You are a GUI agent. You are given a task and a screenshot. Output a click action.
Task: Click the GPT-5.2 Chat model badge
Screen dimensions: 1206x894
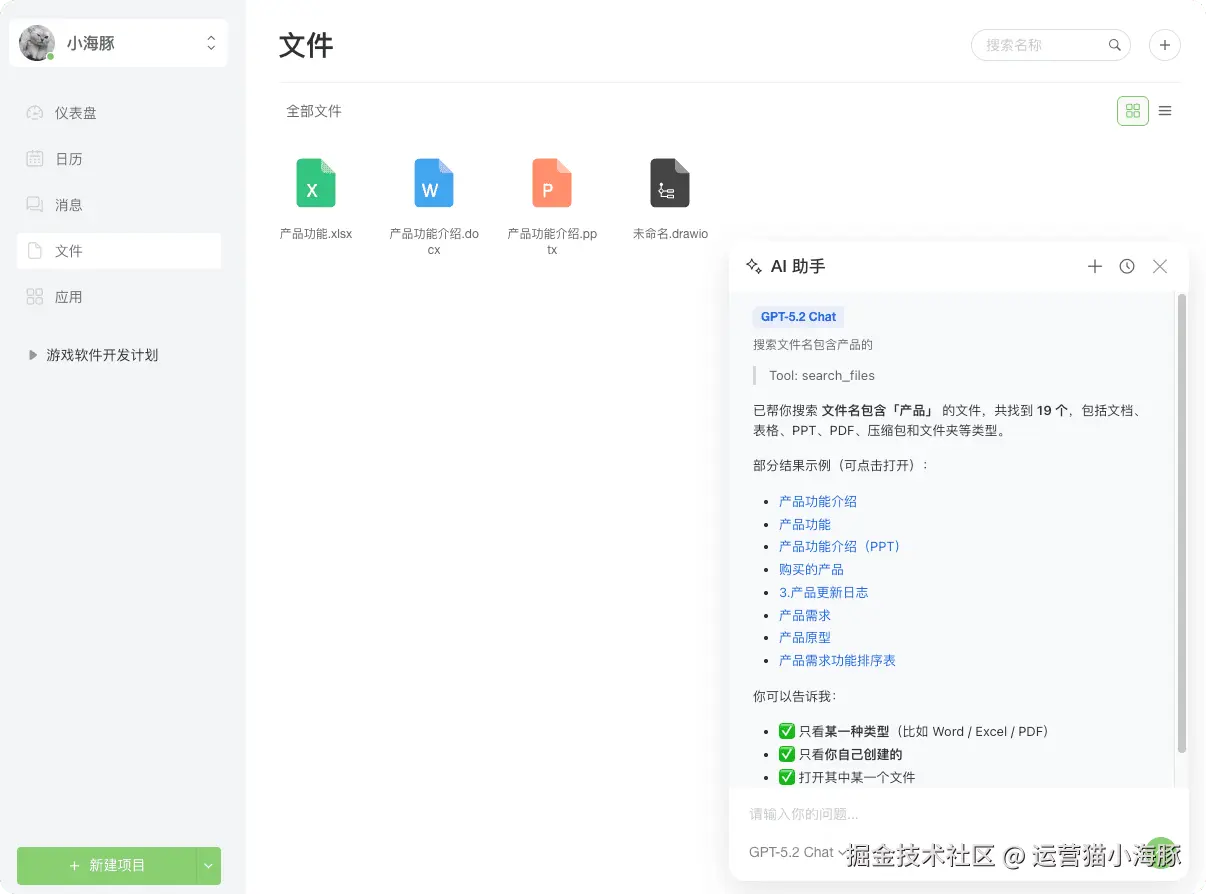point(798,317)
